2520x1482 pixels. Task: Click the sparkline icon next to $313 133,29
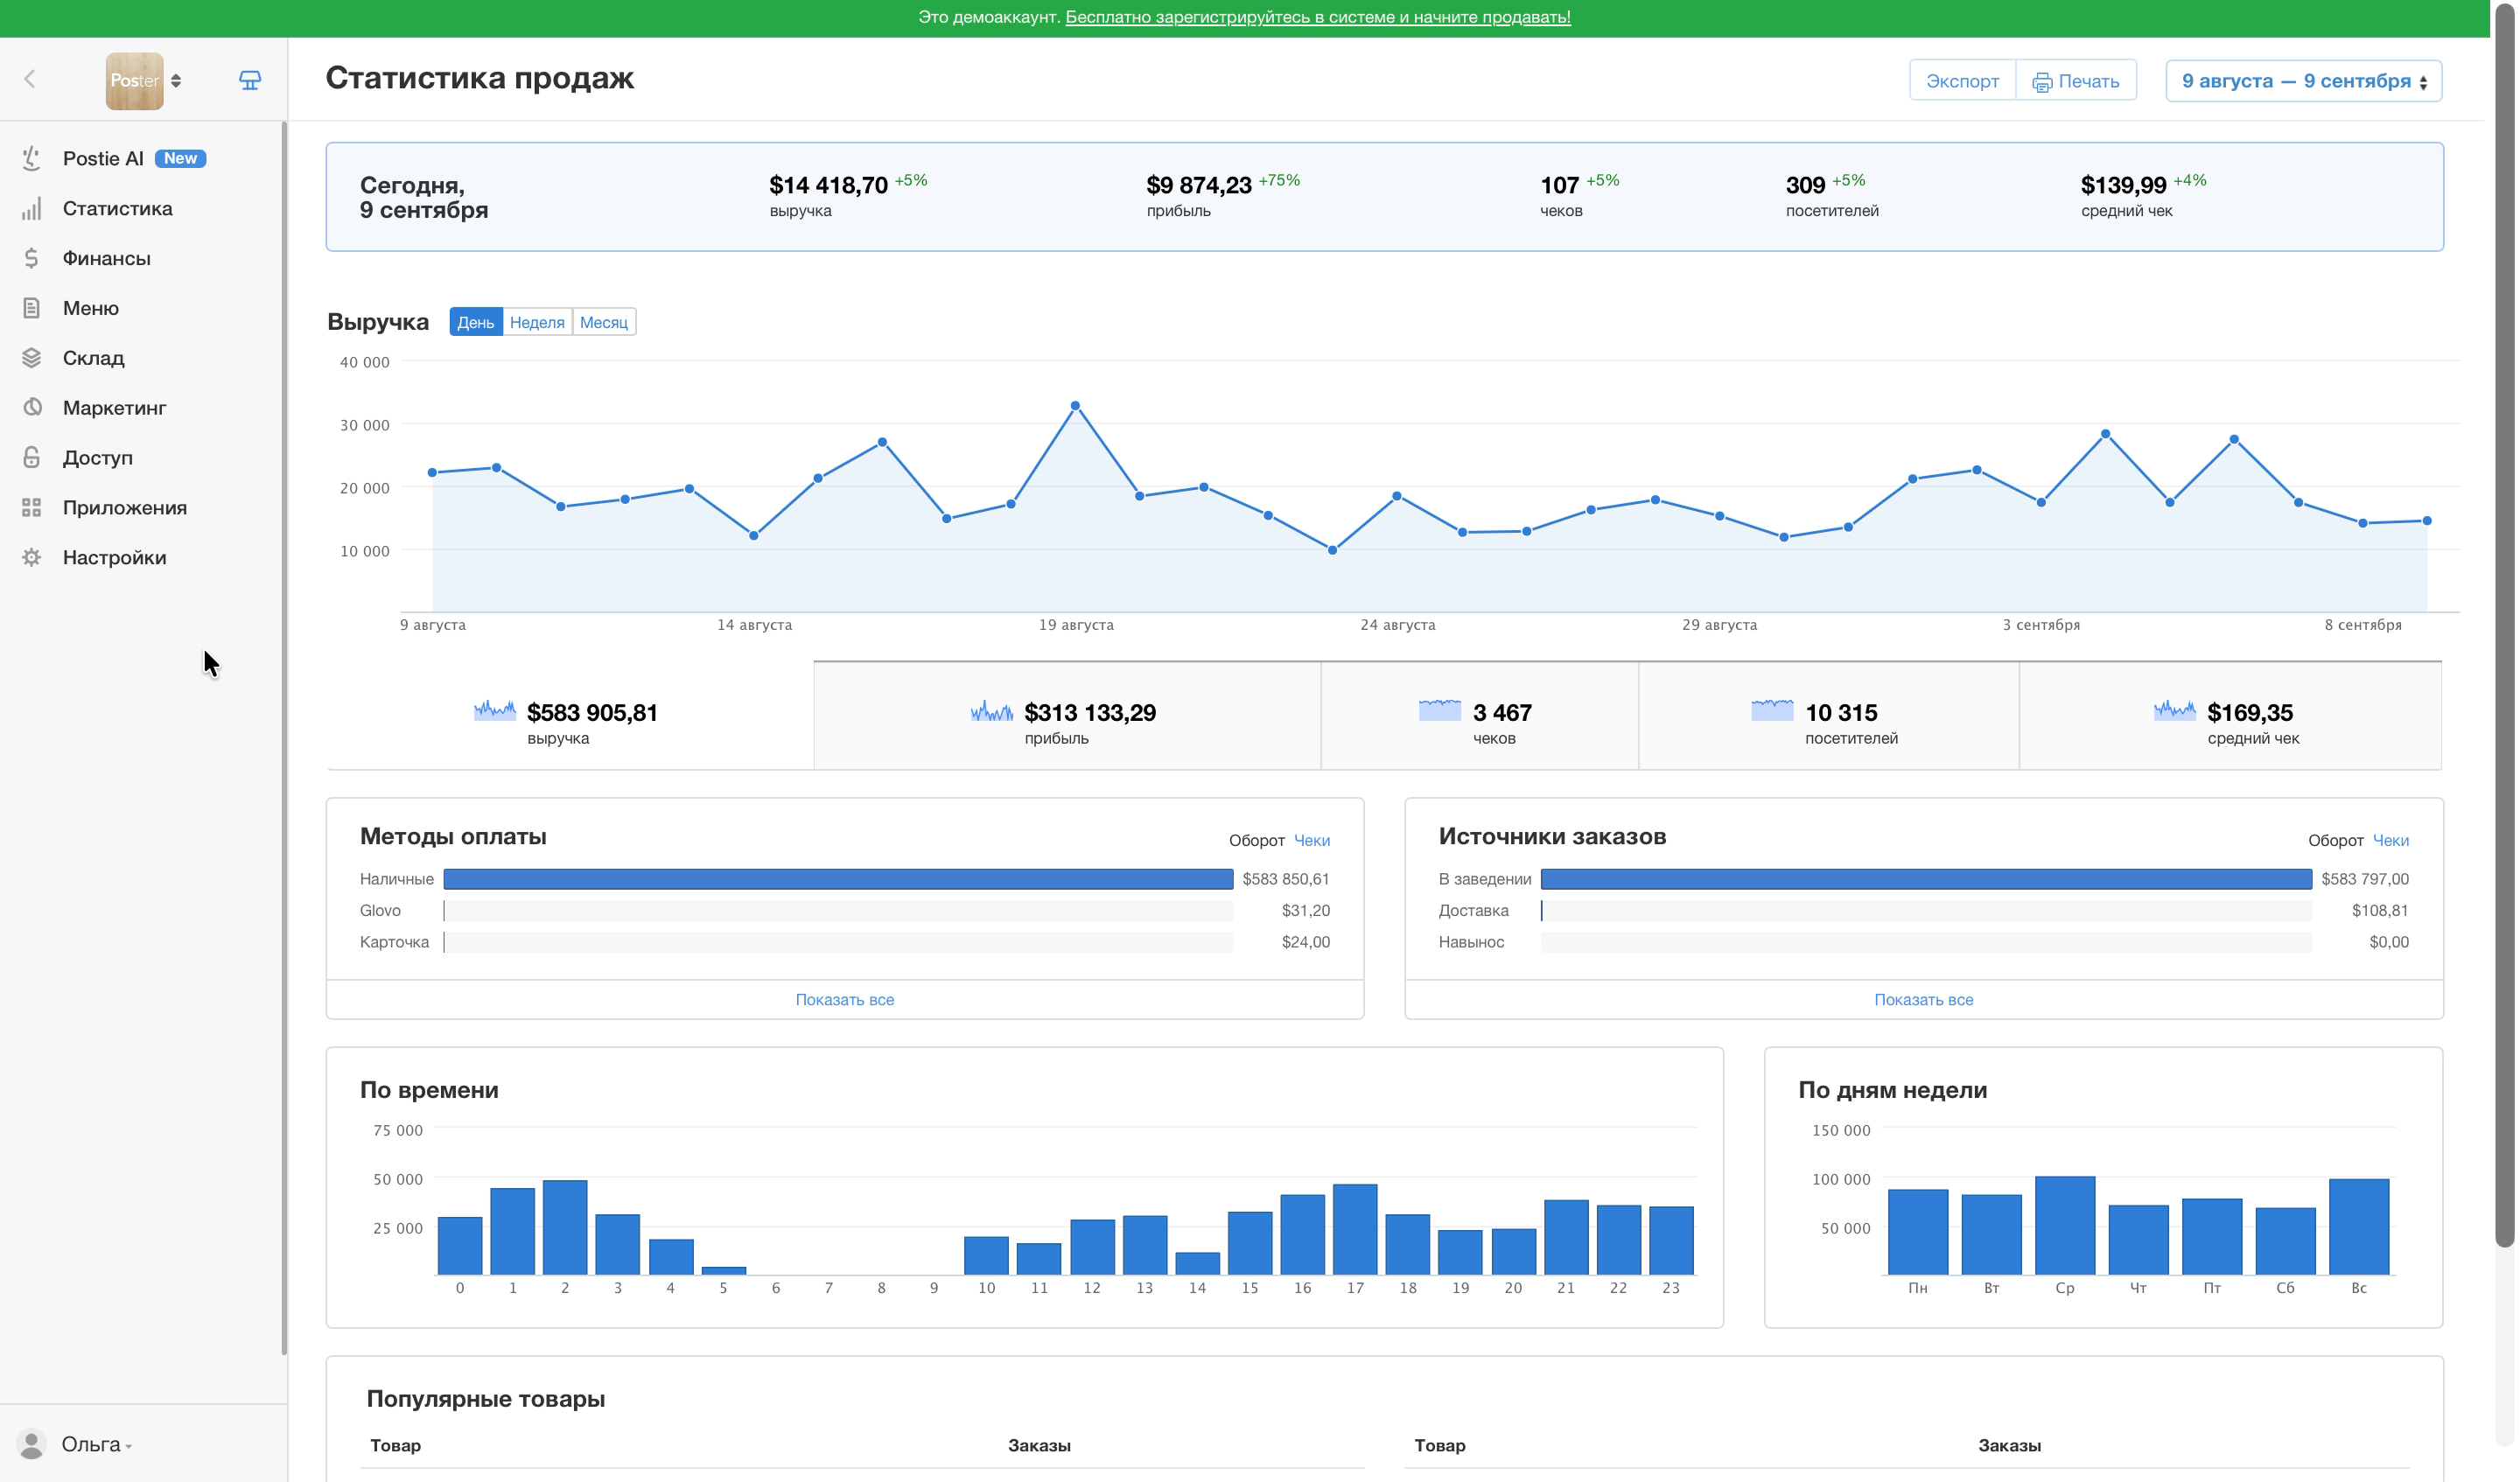click(991, 710)
